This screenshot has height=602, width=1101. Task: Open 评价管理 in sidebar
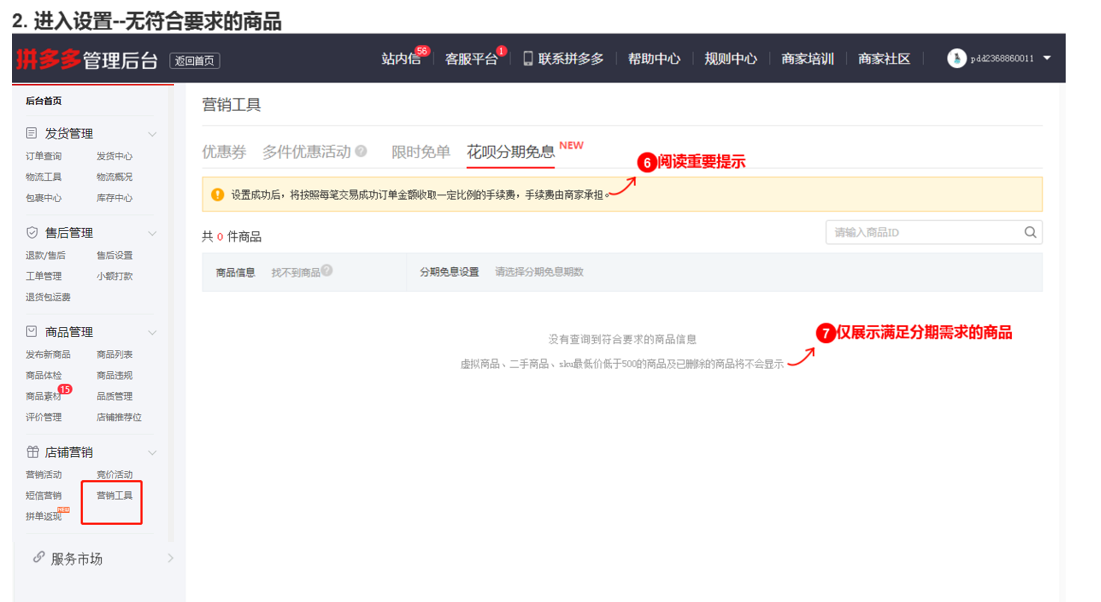point(44,417)
